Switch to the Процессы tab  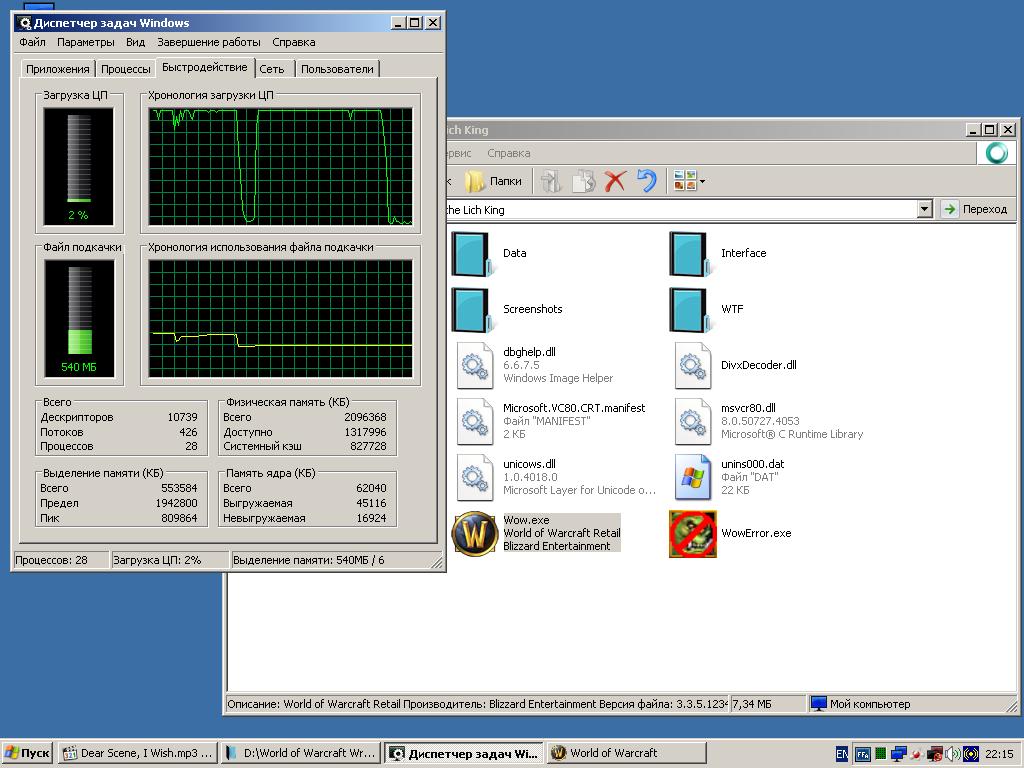coord(126,69)
